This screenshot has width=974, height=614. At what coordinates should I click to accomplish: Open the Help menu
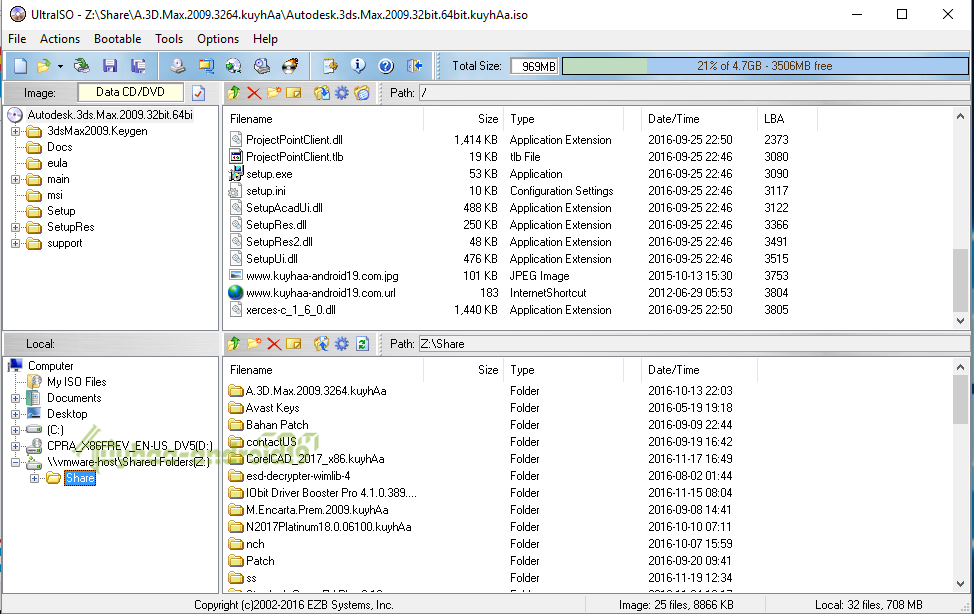click(x=265, y=39)
